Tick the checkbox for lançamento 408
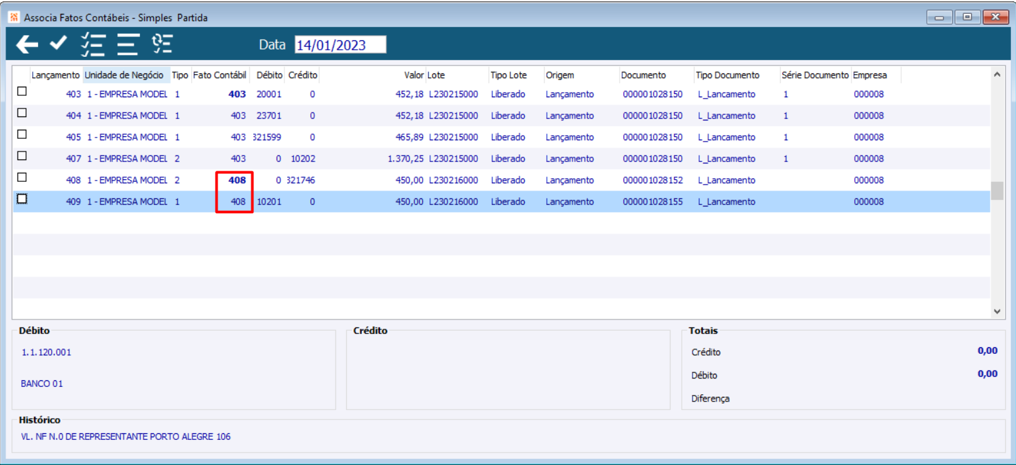Image resolution: width=1016 pixels, height=465 pixels. tap(22, 177)
